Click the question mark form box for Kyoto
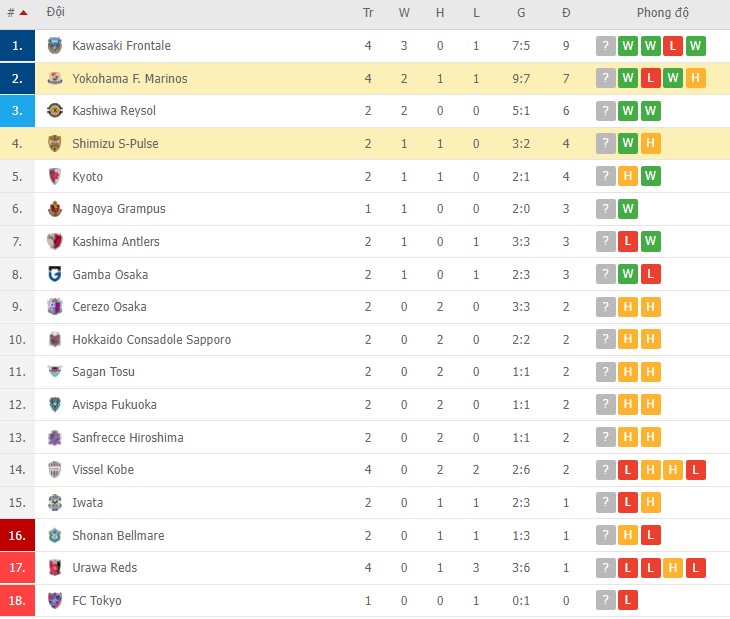 605,177
